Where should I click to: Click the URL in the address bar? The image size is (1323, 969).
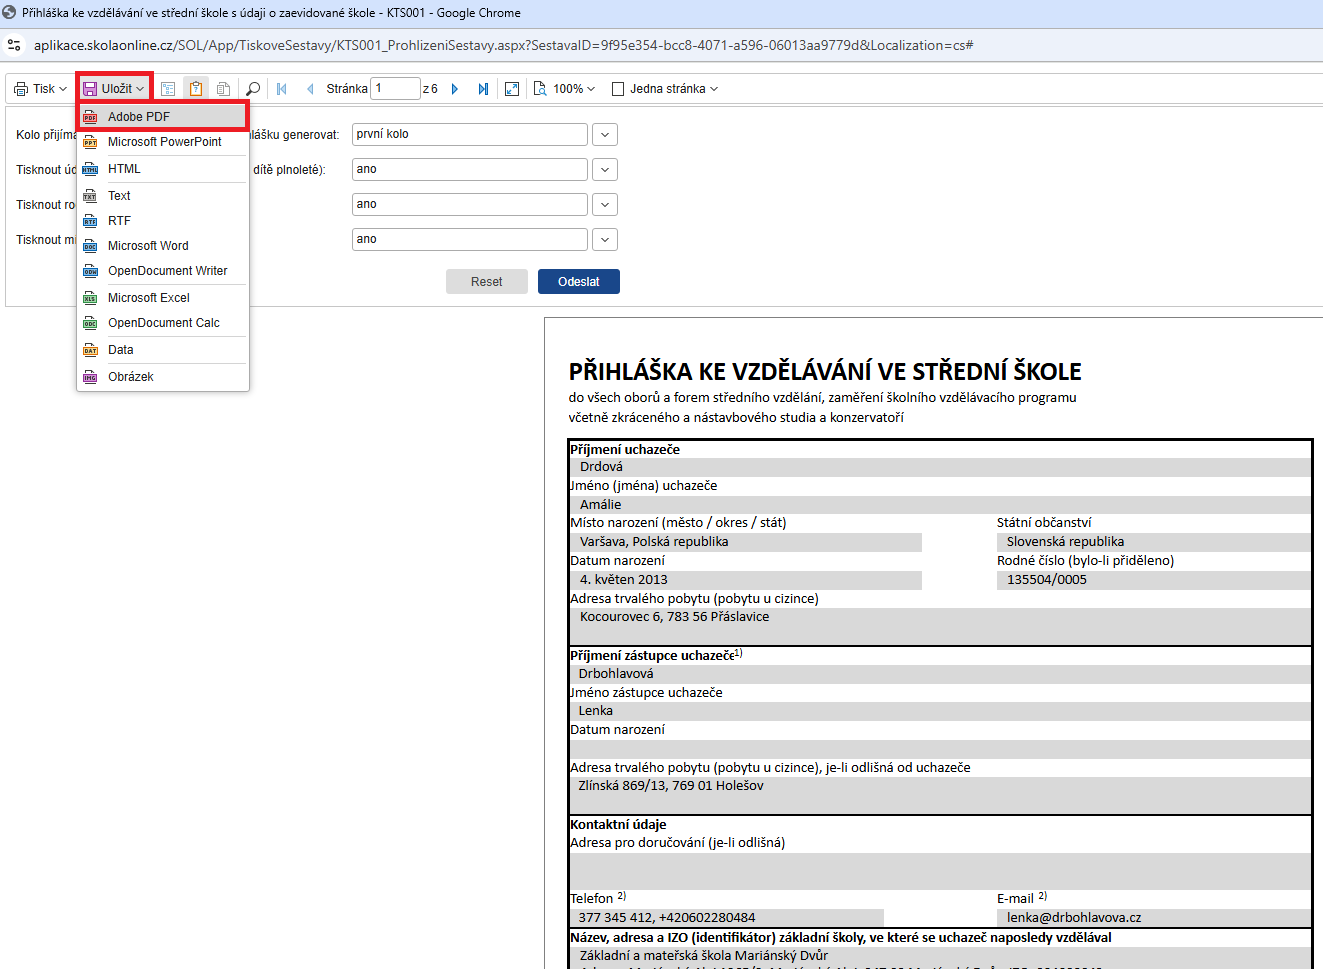(x=503, y=45)
